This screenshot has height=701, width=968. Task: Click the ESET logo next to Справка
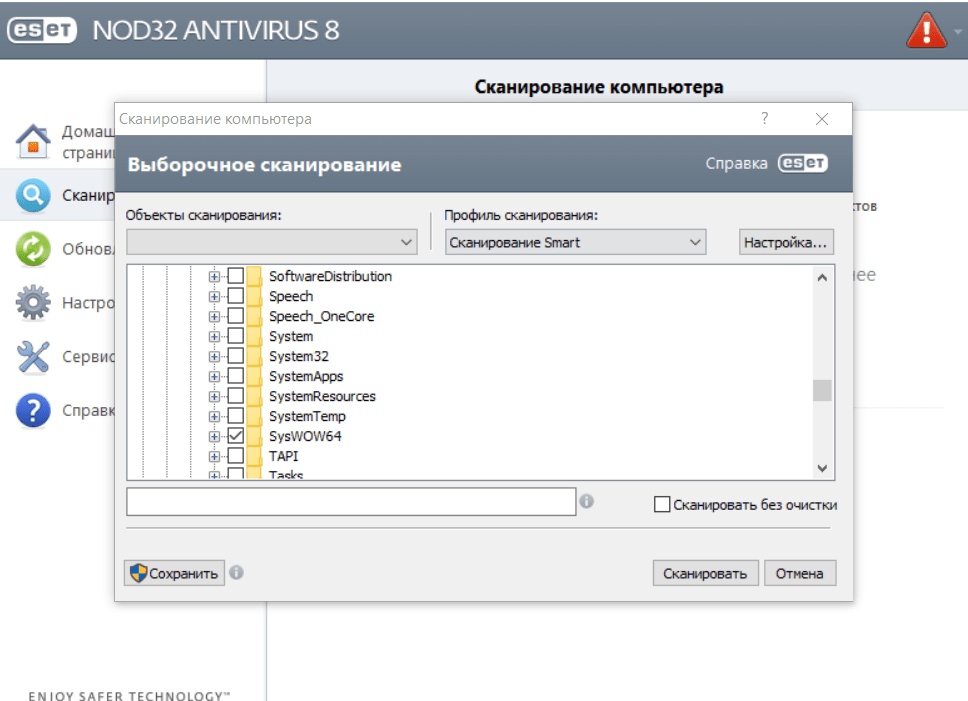coord(803,163)
